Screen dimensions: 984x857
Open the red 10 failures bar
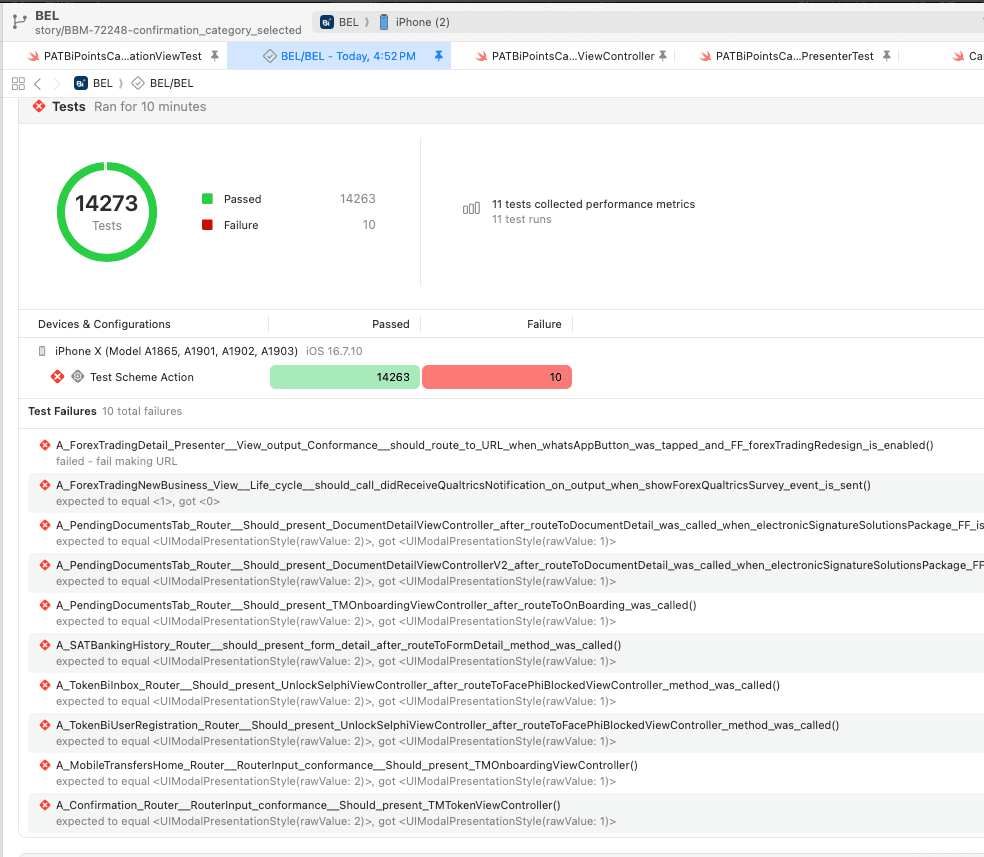(x=496, y=377)
